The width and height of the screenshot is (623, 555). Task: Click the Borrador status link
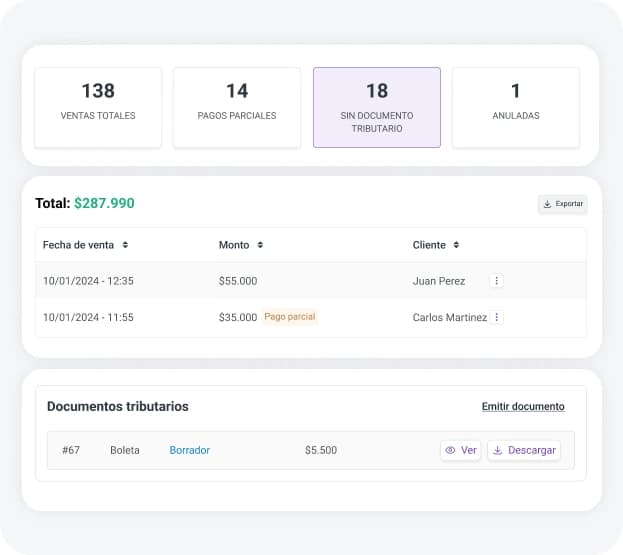click(x=189, y=450)
